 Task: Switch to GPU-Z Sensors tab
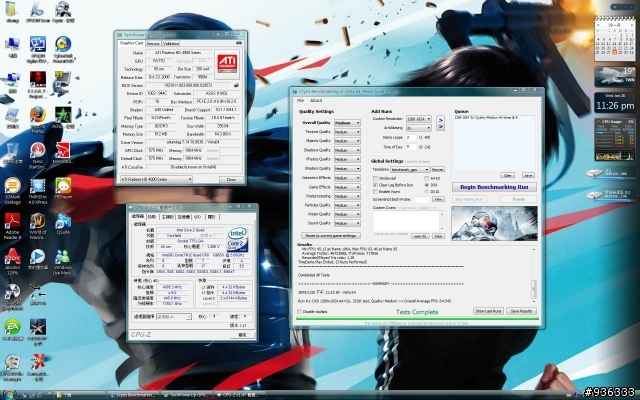coord(153,43)
